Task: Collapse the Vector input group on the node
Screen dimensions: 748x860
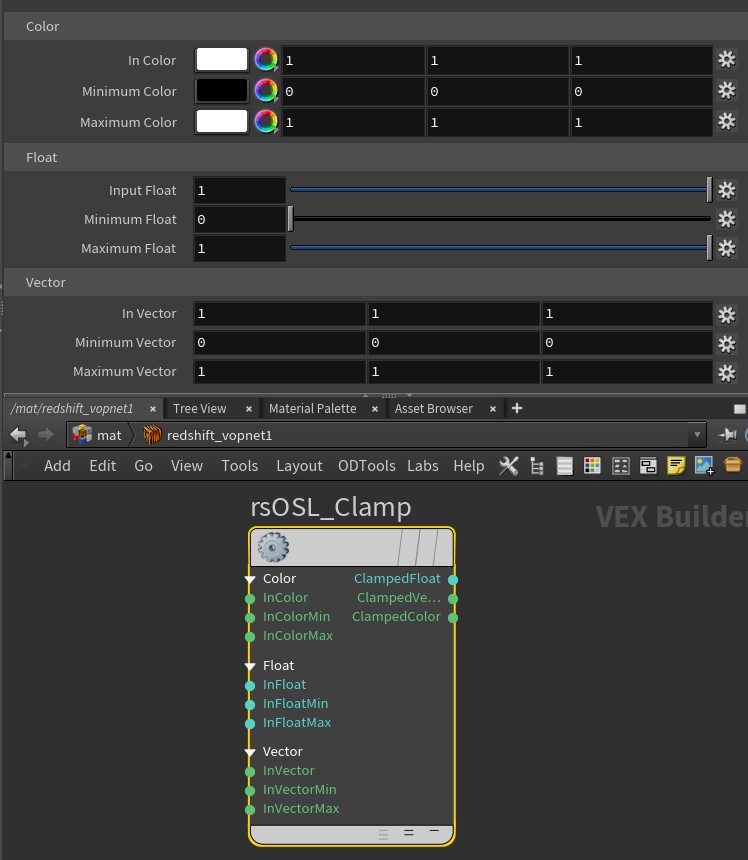Action: pyautogui.click(x=250, y=752)
